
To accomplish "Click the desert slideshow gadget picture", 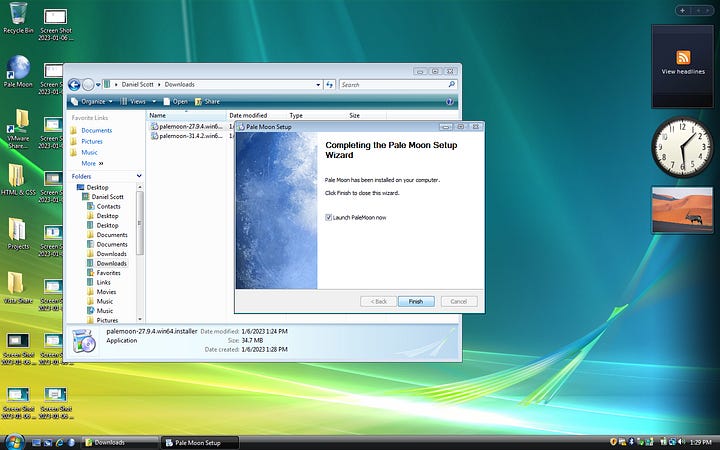I will (682, 209).
